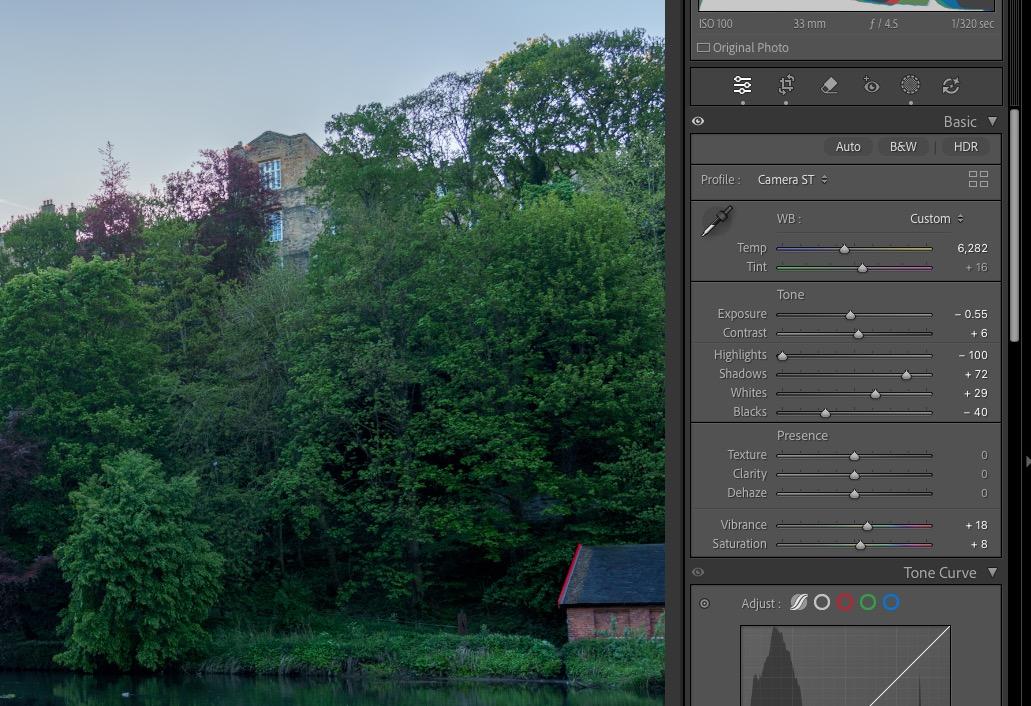Click the ƒ / 4.5 aperture text
1031x706 pixels.
click(883, 24)
